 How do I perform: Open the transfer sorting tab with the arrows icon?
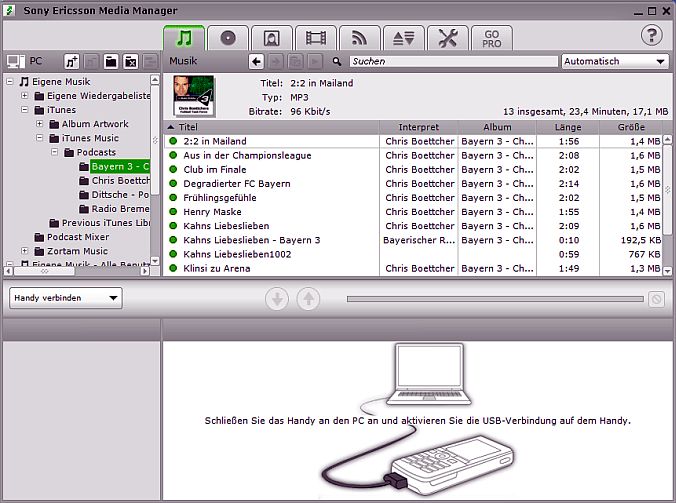click(404, 38)
